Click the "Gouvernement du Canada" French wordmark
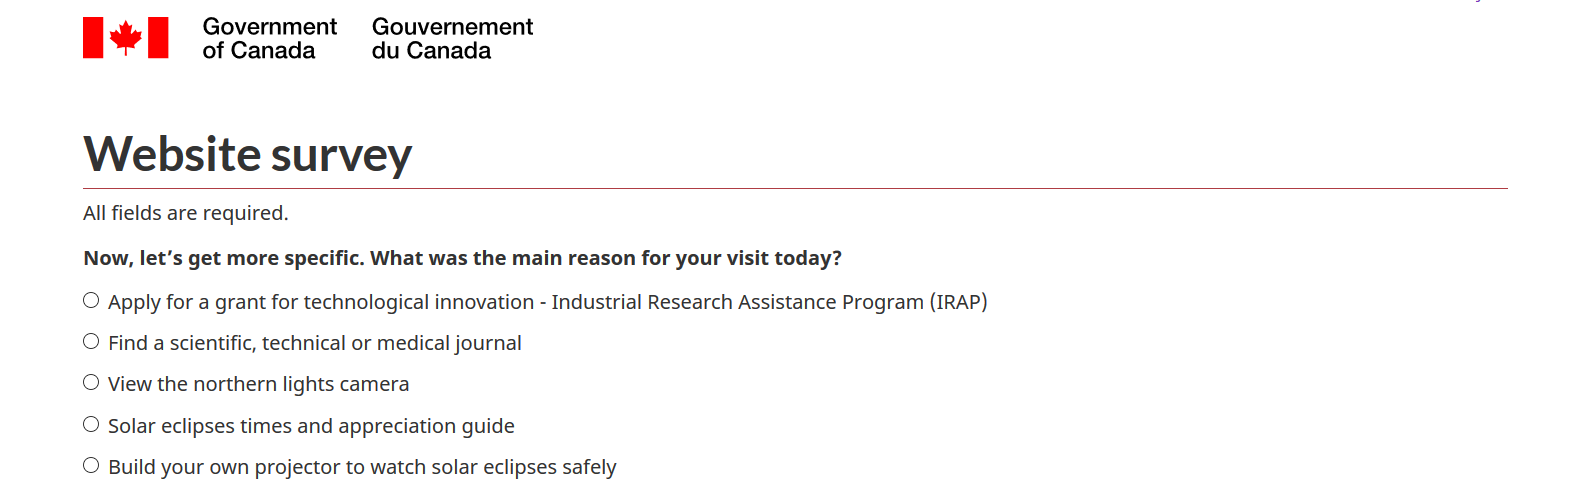The width and height of the screenshot is (1578, 490). 452,39
